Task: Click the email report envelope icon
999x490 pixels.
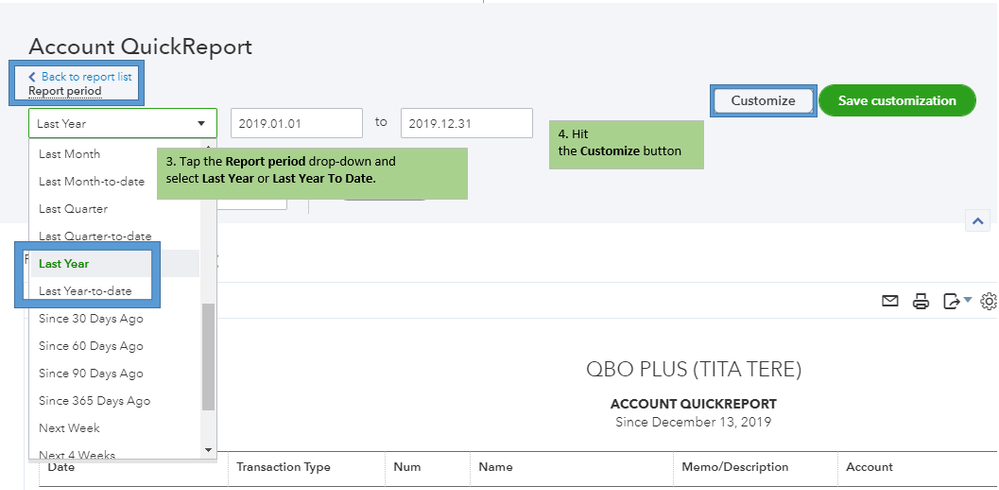Action: click(x=890, y=300)
